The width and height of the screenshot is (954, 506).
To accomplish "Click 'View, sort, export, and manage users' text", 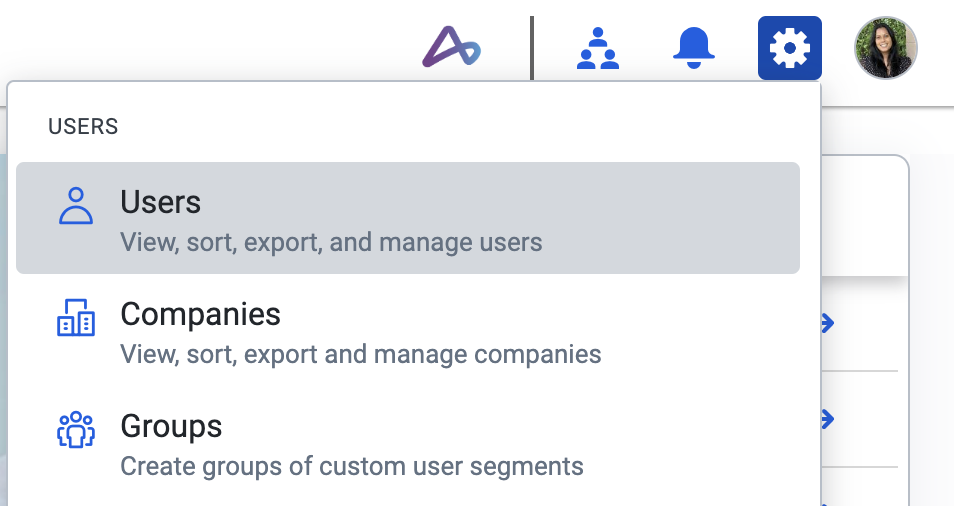I will (331, 242).
